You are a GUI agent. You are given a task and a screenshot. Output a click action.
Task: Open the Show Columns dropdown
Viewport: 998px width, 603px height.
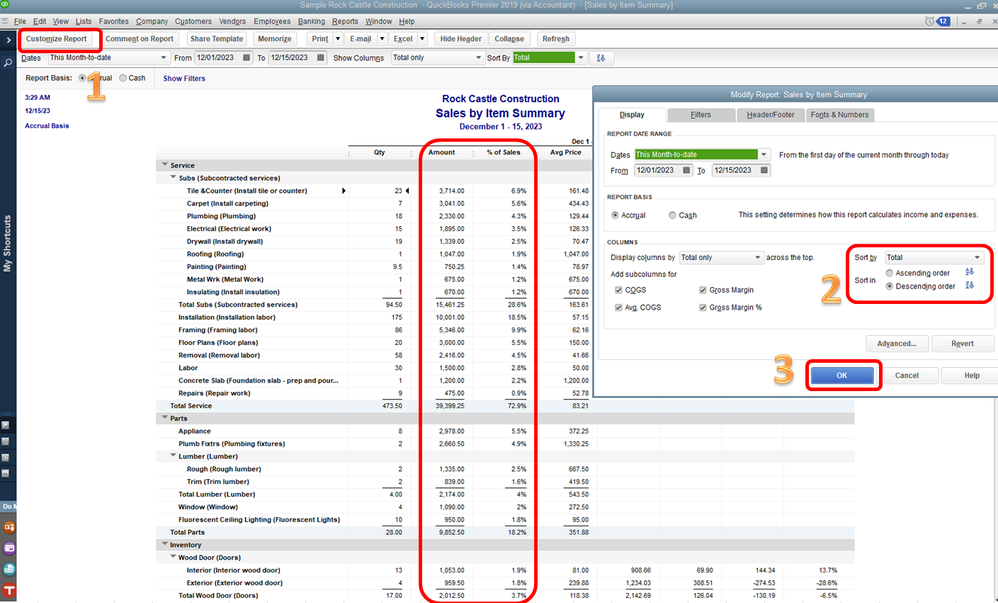coord(479,57)
